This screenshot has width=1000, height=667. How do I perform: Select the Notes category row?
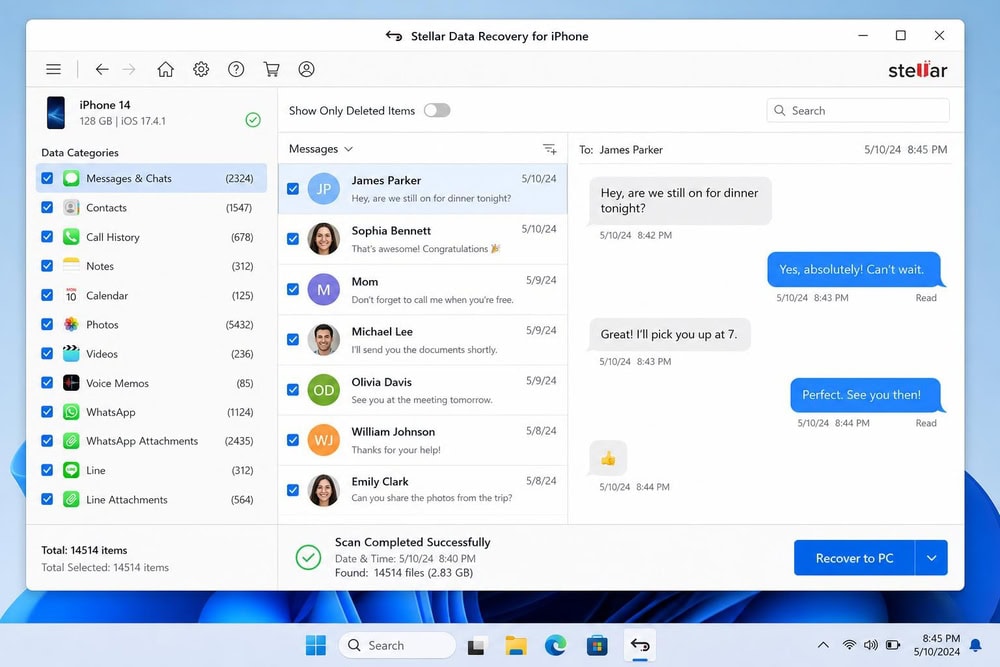pyautogui.click(x=151, y=266)
